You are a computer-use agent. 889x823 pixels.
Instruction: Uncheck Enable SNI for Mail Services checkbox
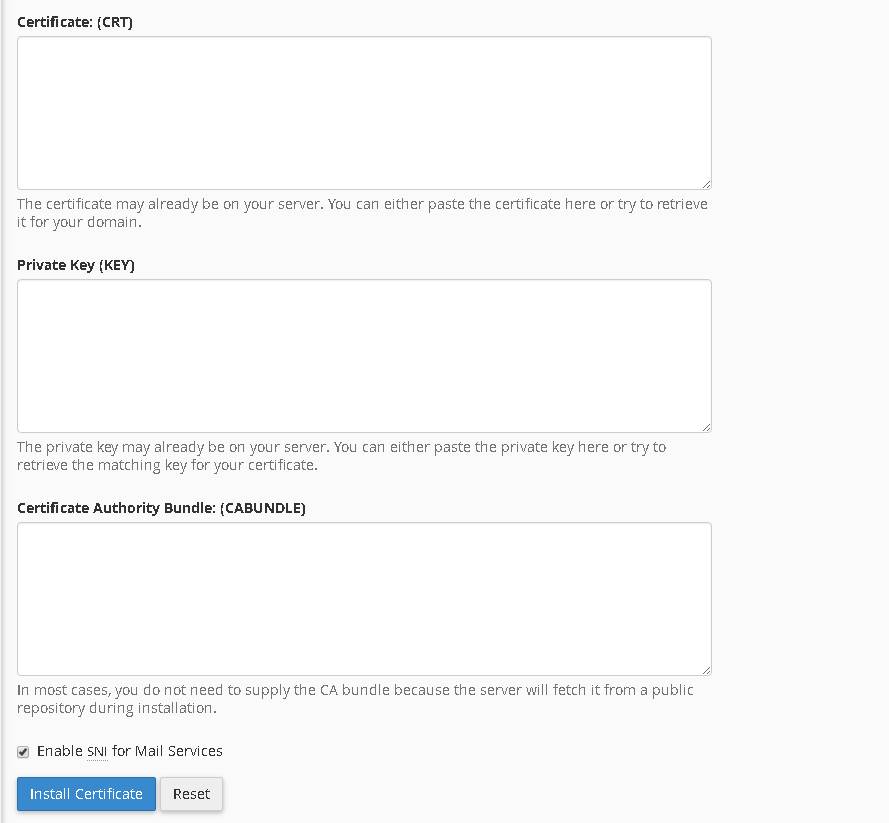pos(23,752)
